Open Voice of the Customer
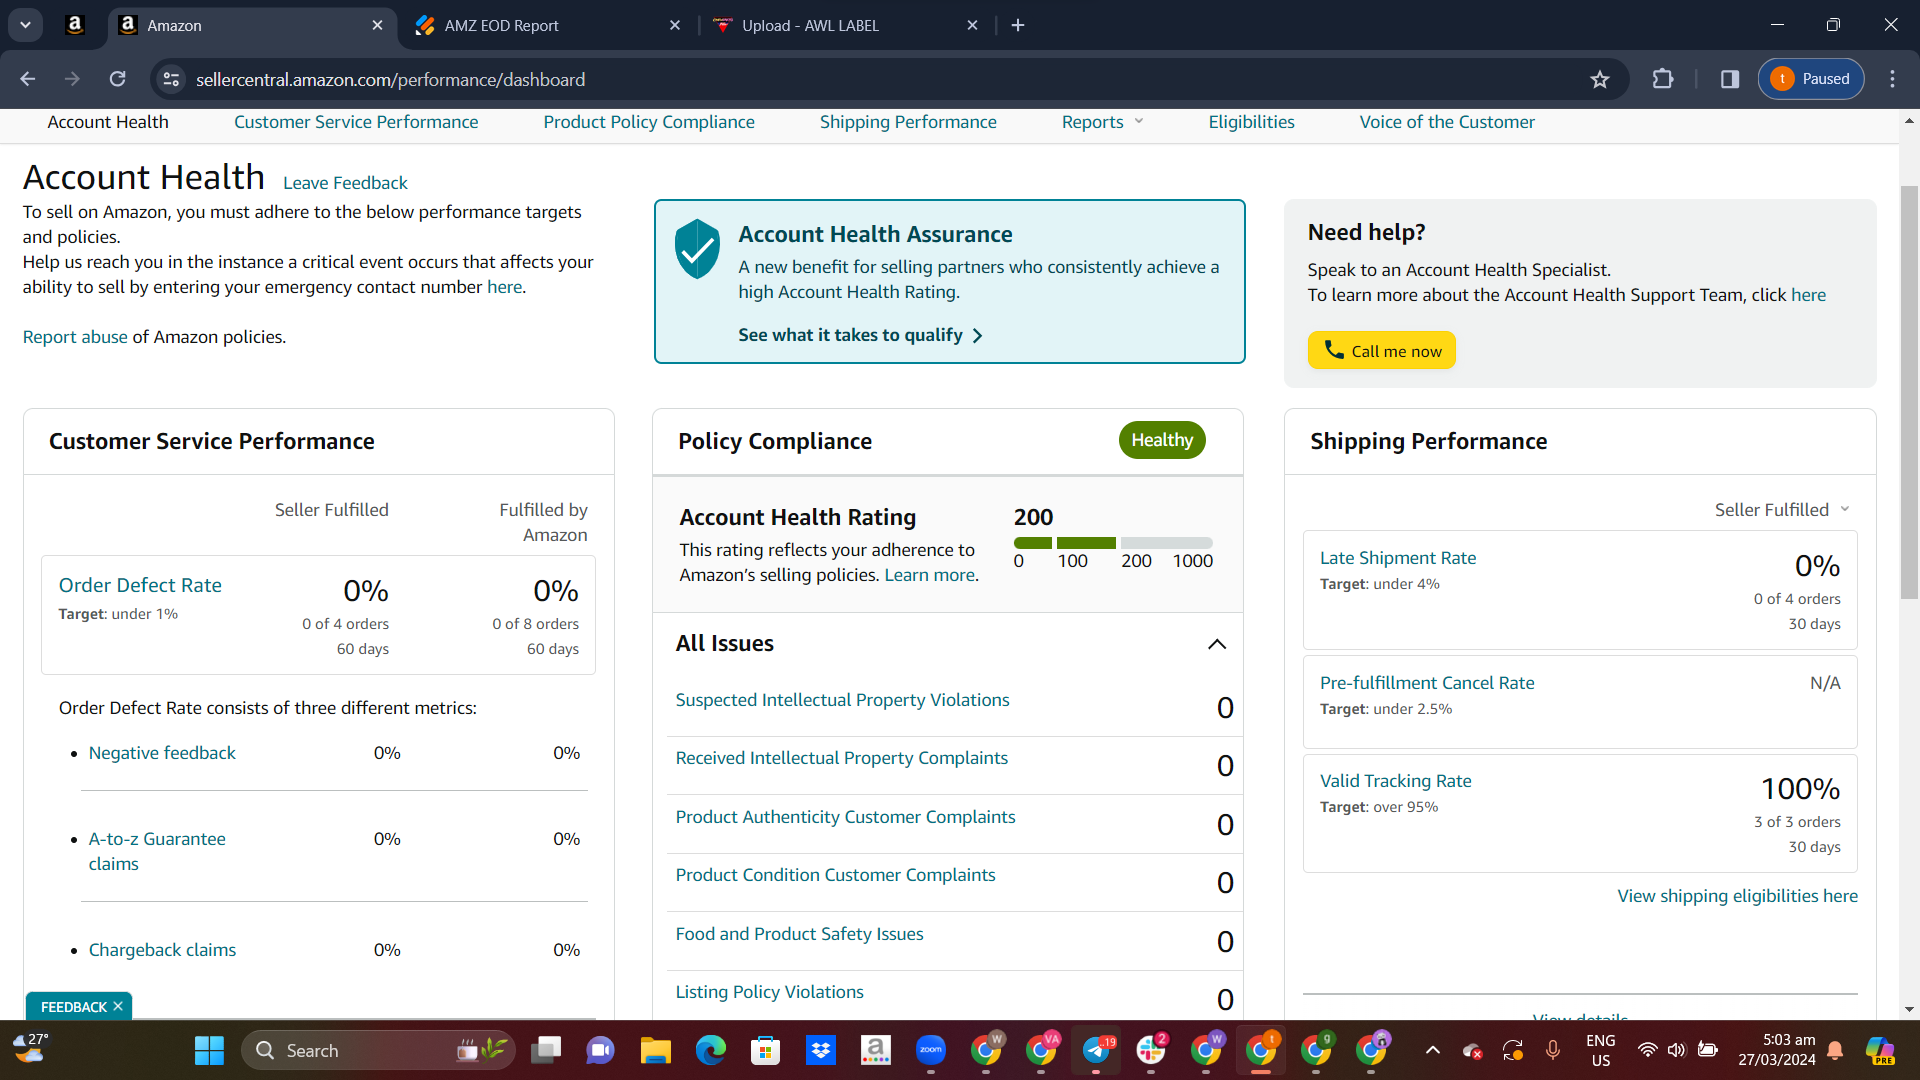The height and width of the screenshot is (1080, 1920). (x=1447, y=122)
